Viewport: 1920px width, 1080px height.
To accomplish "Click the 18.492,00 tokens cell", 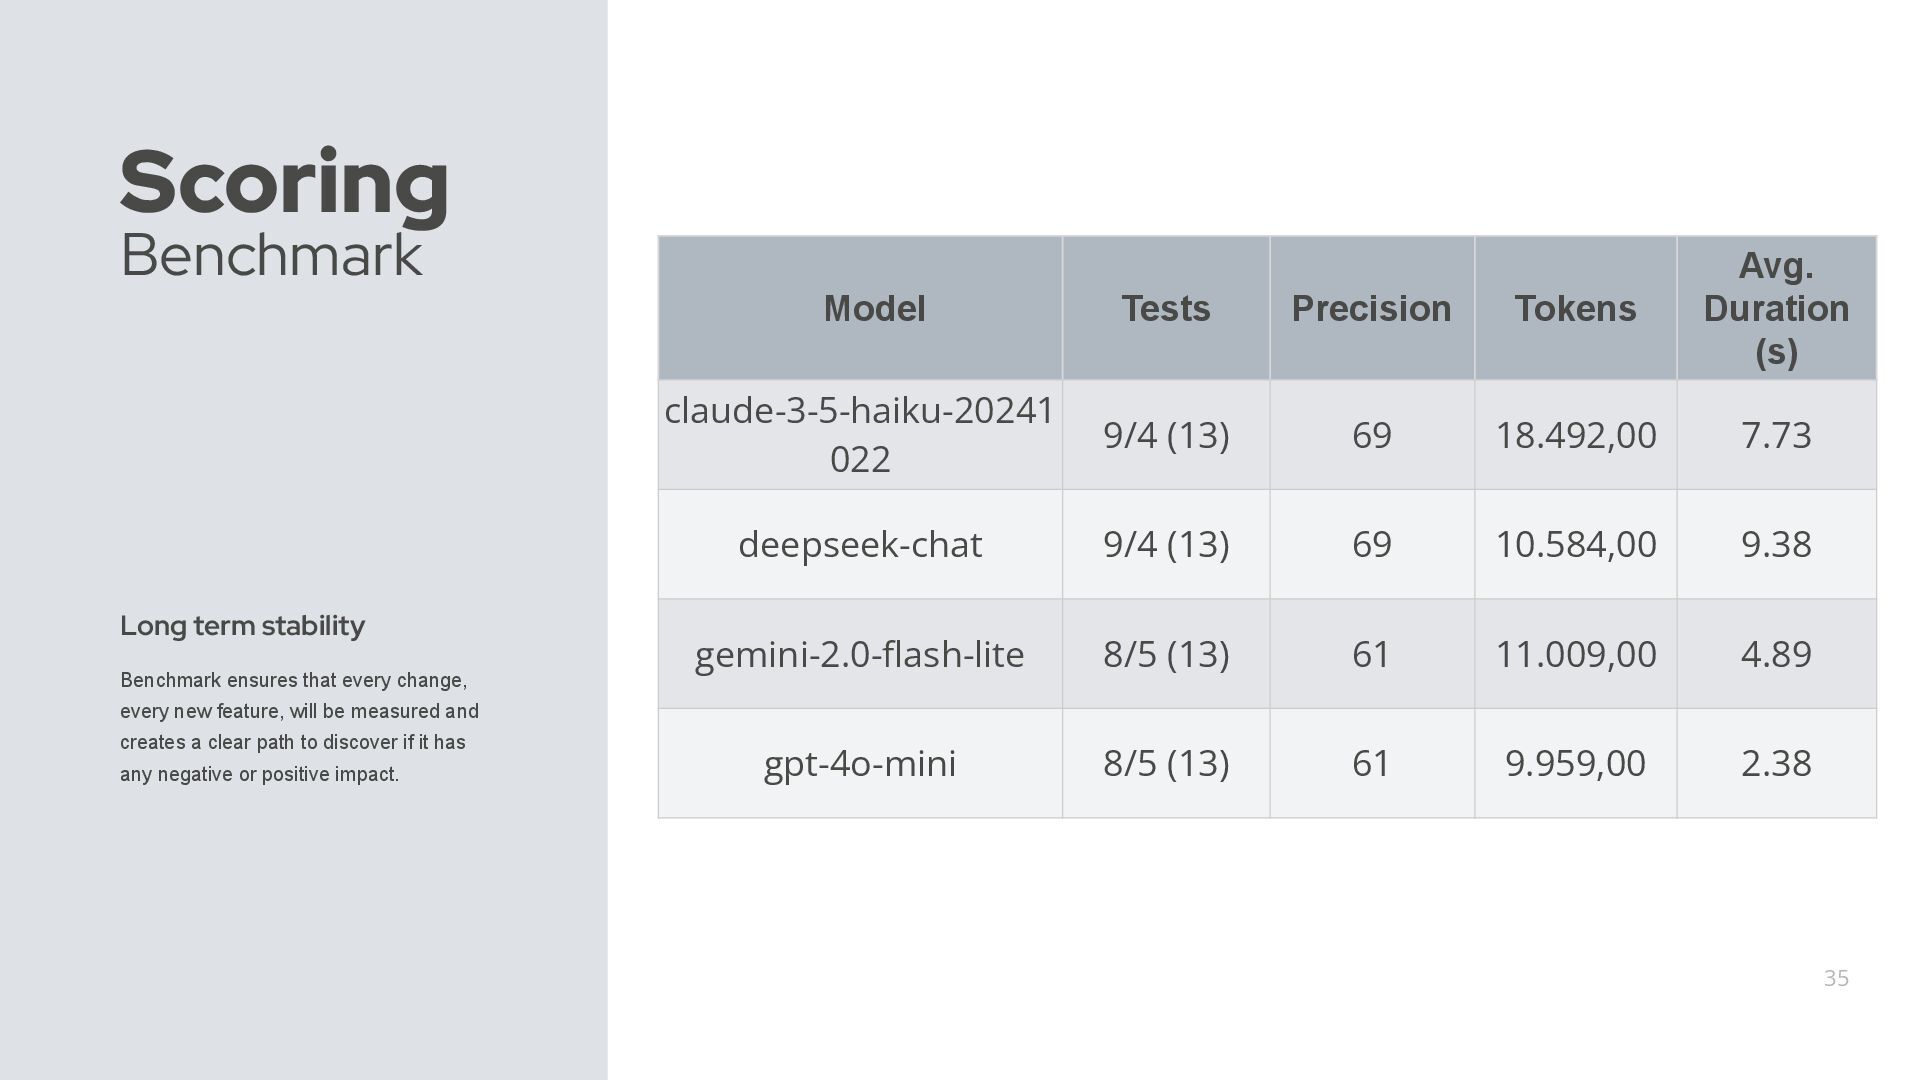I will click(x=1576, y=435).
